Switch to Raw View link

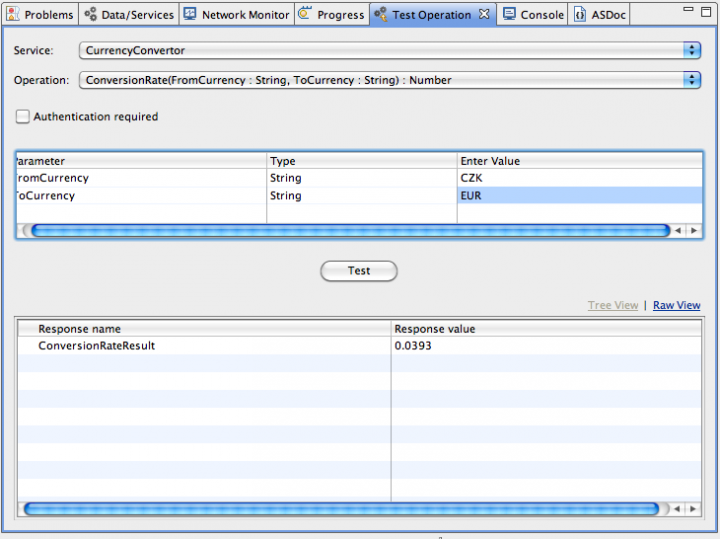[x=676, y=305]
